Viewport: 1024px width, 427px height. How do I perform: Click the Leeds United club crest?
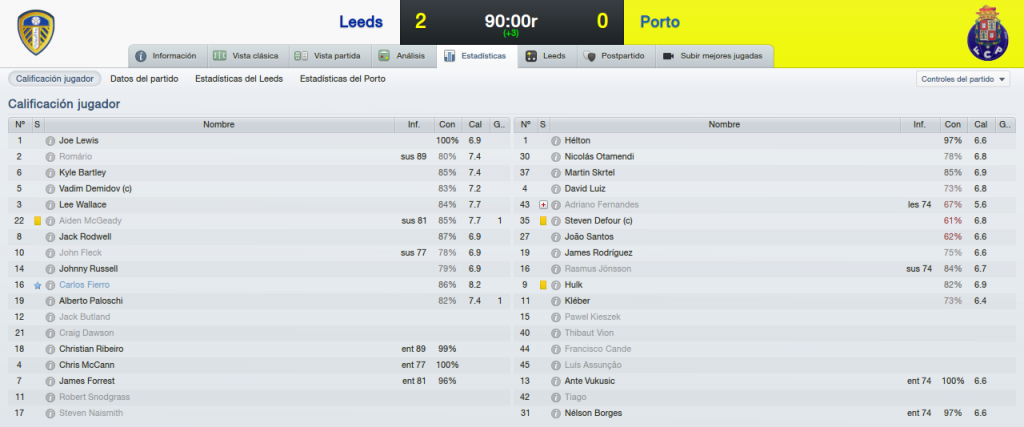pos(36,33)
